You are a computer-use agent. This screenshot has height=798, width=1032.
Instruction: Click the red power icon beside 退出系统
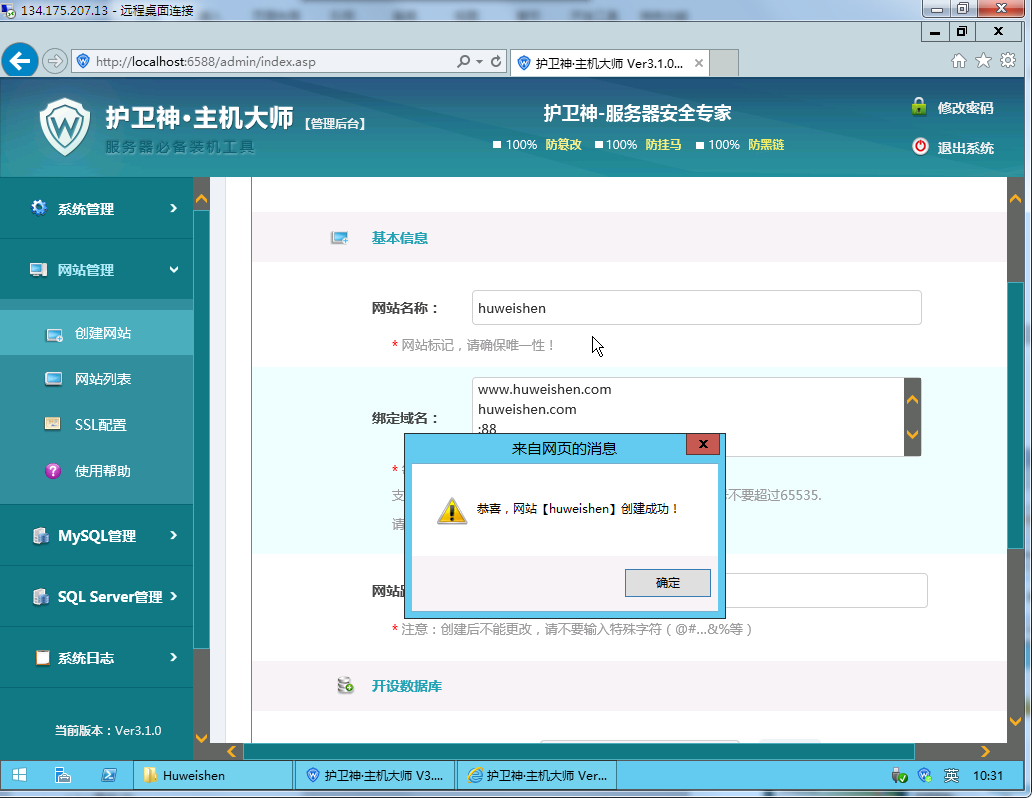tap(920, 146)
